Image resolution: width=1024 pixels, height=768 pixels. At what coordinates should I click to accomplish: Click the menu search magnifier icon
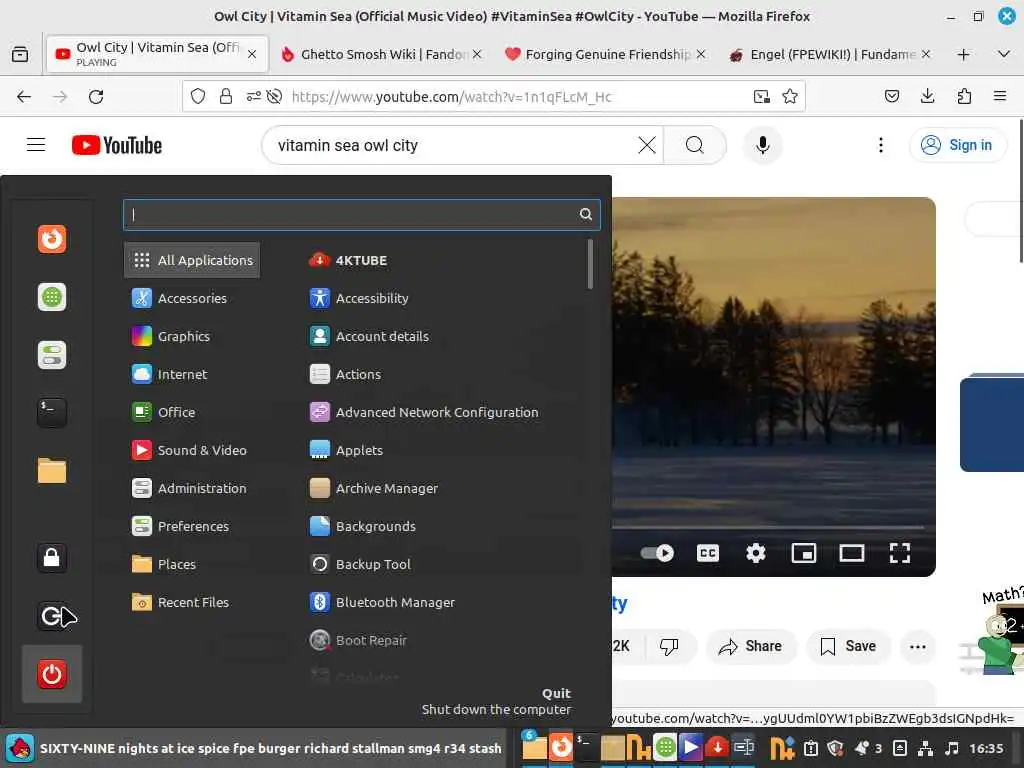[586, 214]
